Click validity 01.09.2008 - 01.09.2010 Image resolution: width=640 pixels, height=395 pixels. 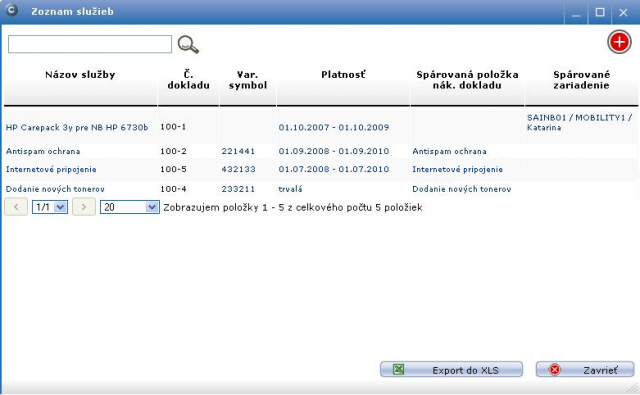[x=334, y=151]
